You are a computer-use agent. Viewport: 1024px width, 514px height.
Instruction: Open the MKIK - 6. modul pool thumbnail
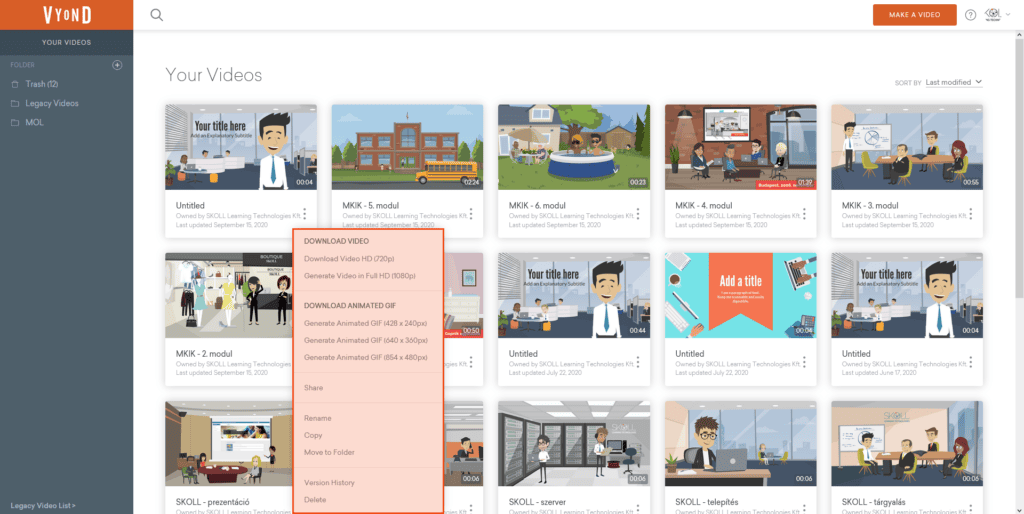[574, 147]
